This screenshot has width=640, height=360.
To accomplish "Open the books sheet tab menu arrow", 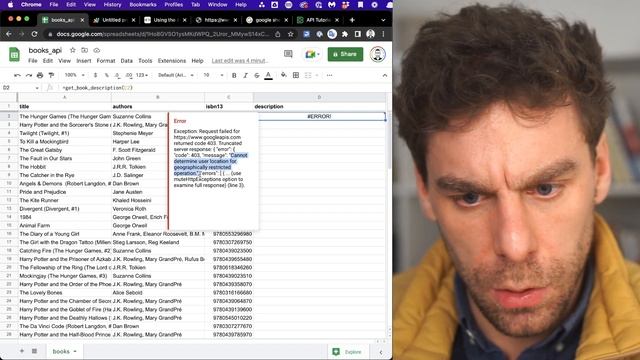I will point(75,351).
